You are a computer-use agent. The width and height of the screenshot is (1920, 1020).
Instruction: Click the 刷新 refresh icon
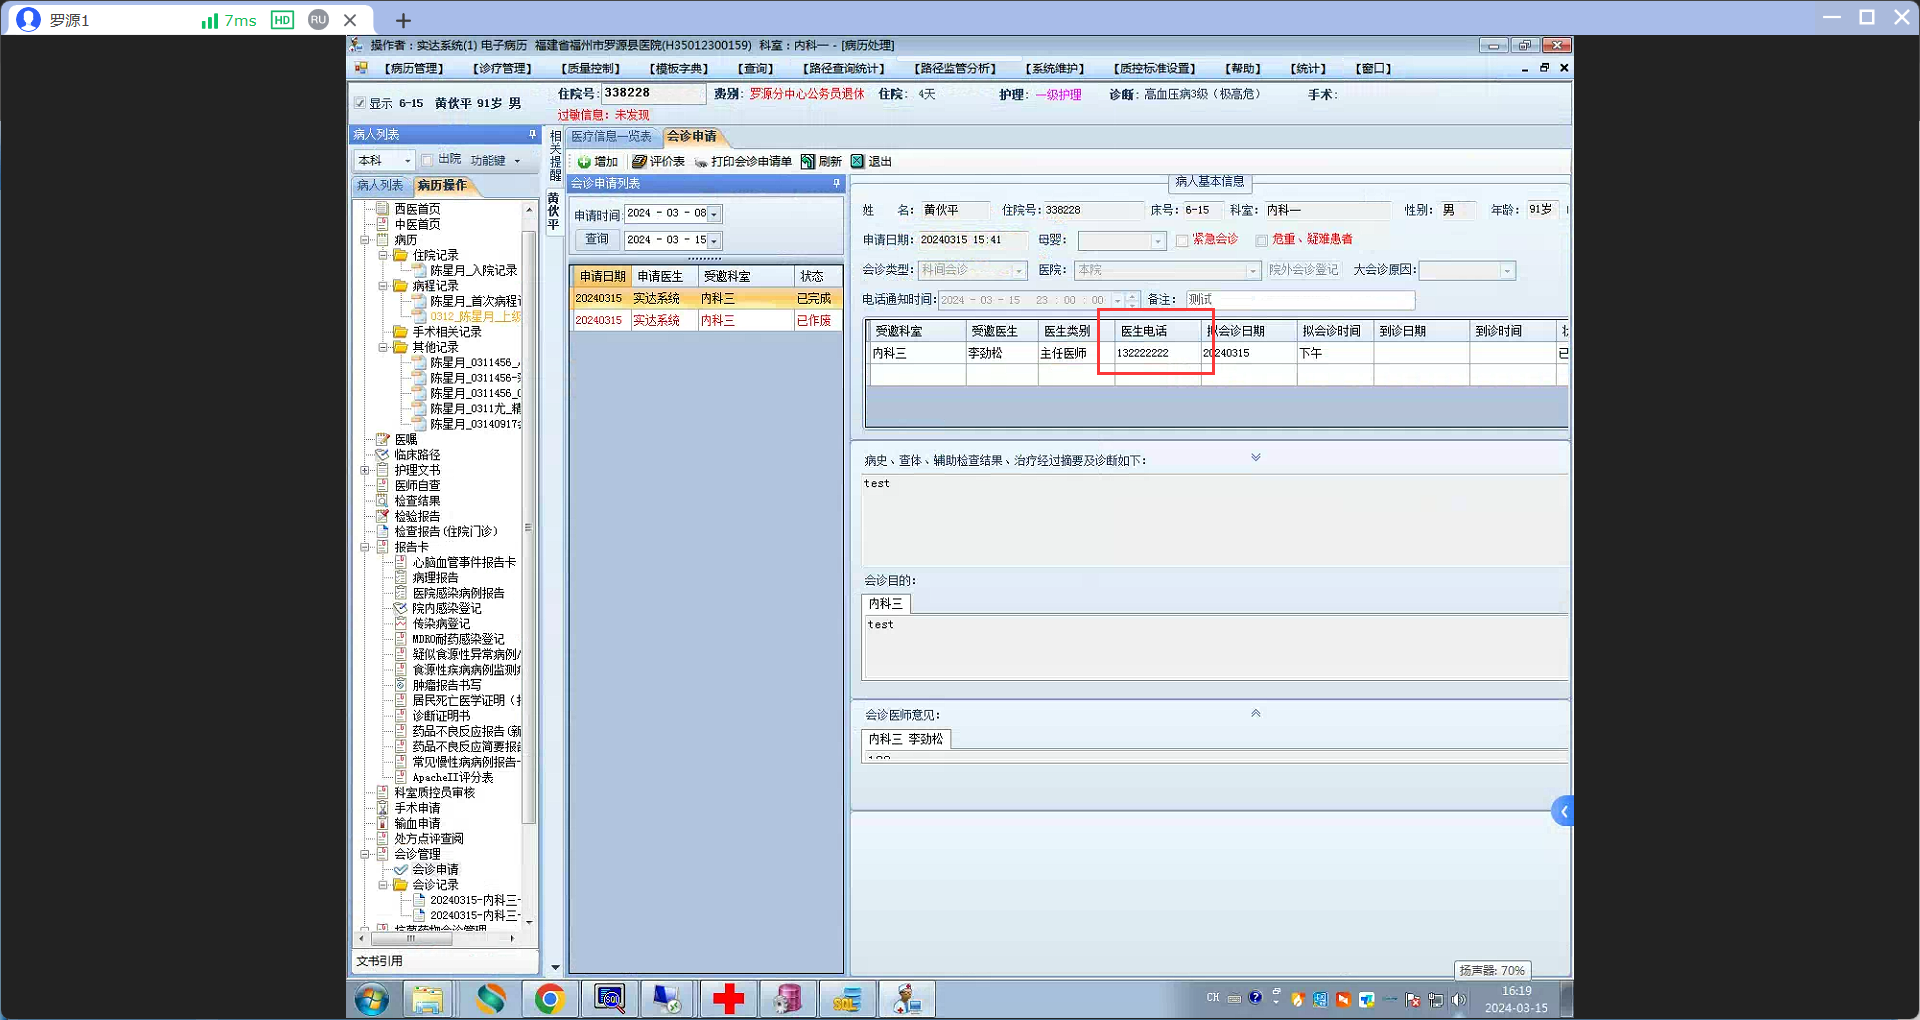coord(808,162)
